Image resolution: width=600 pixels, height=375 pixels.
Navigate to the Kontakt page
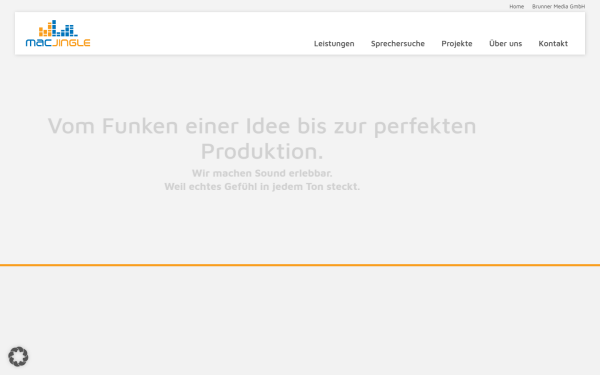point(553,44)
